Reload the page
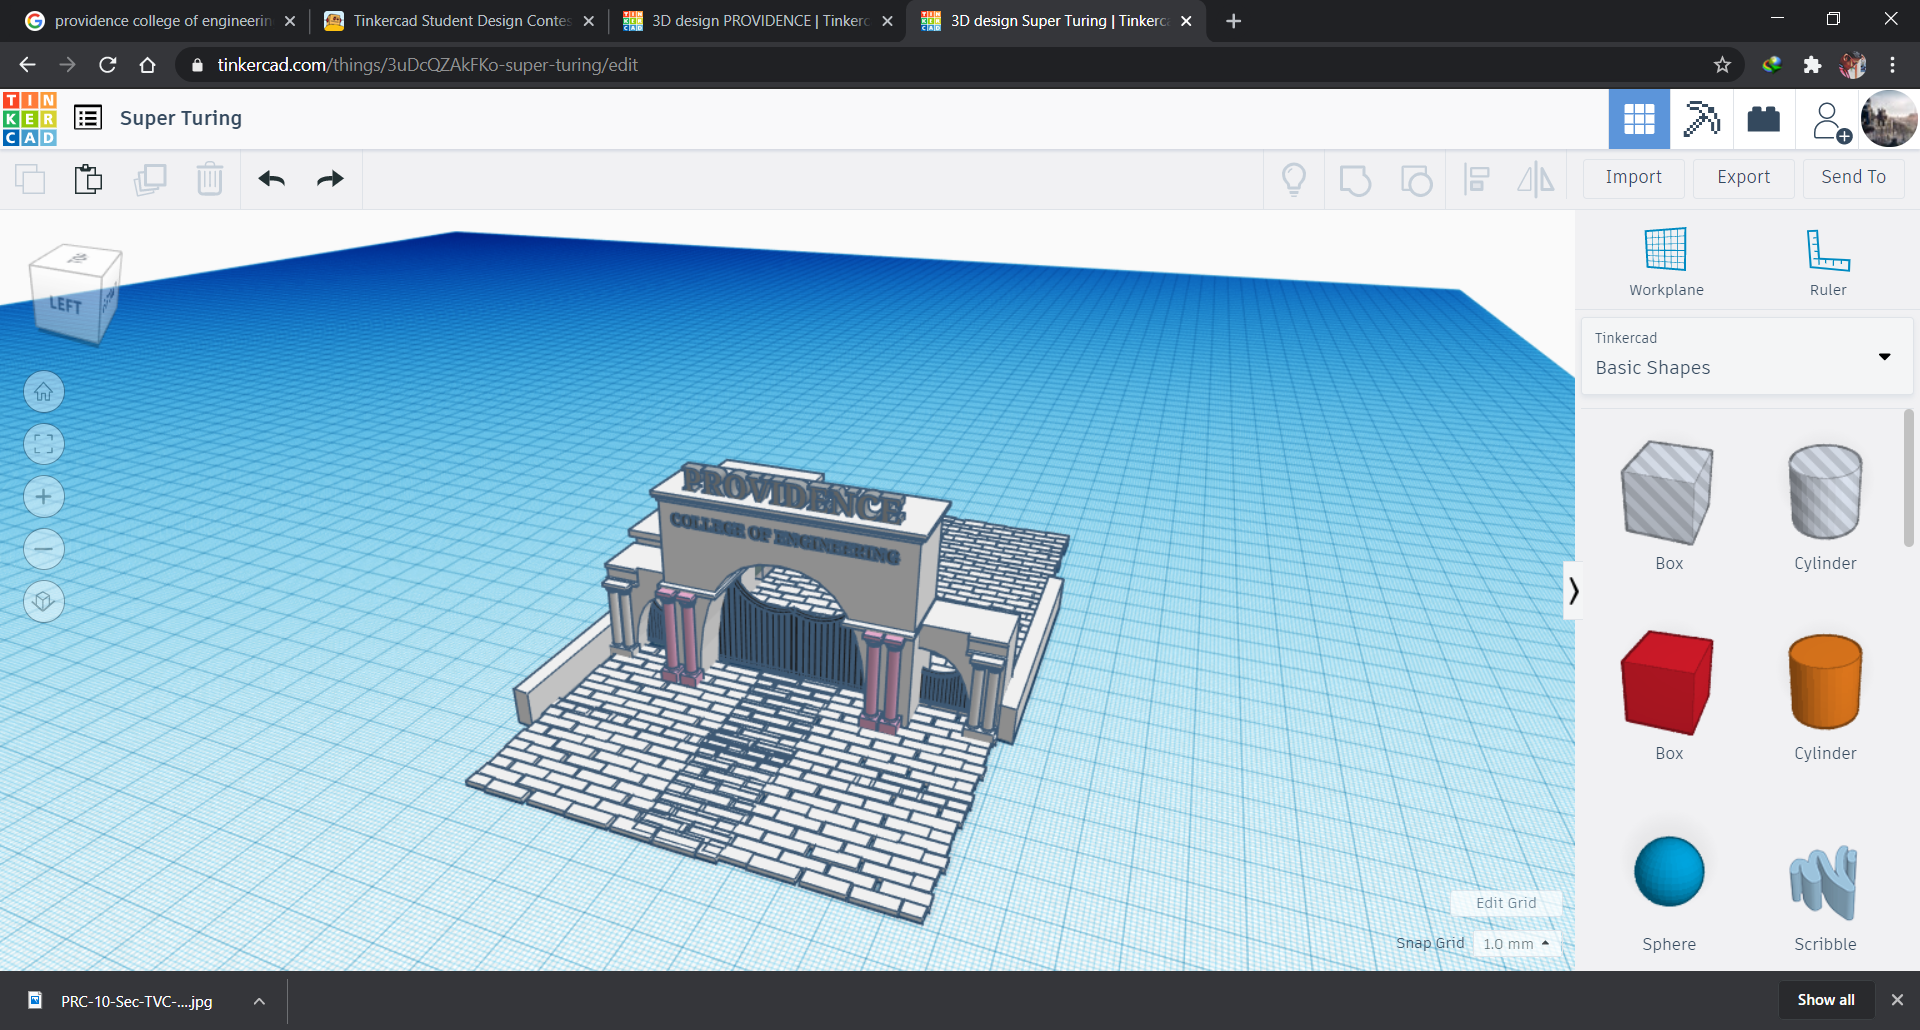 point(107,65)
